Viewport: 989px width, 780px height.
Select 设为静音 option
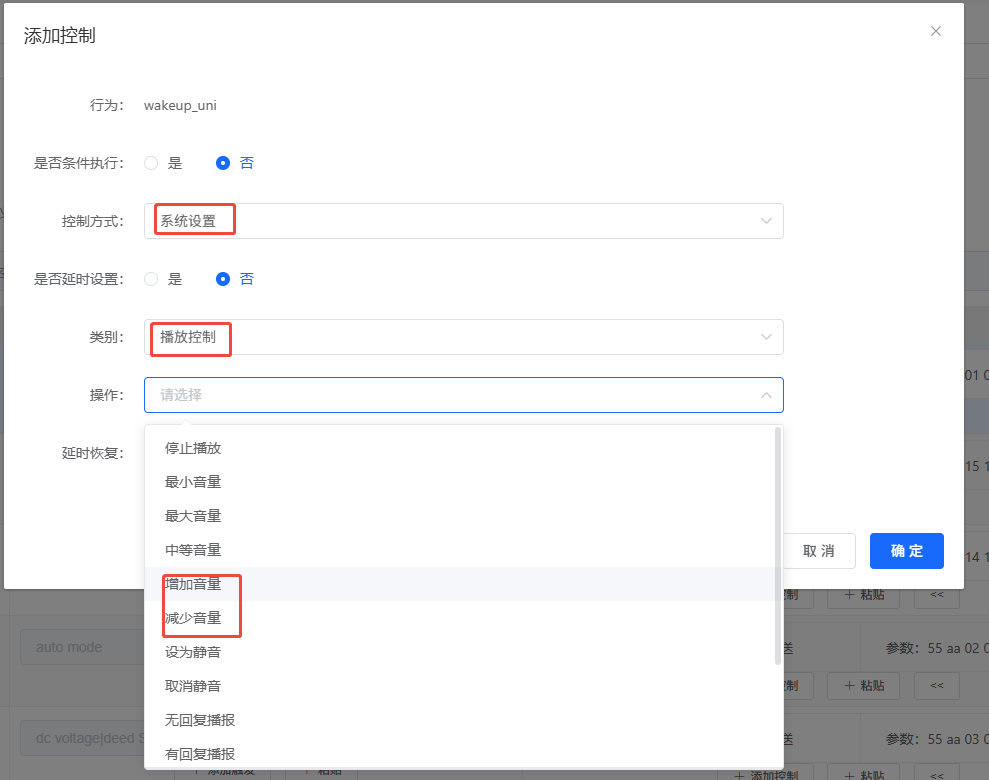coord(193,652)
